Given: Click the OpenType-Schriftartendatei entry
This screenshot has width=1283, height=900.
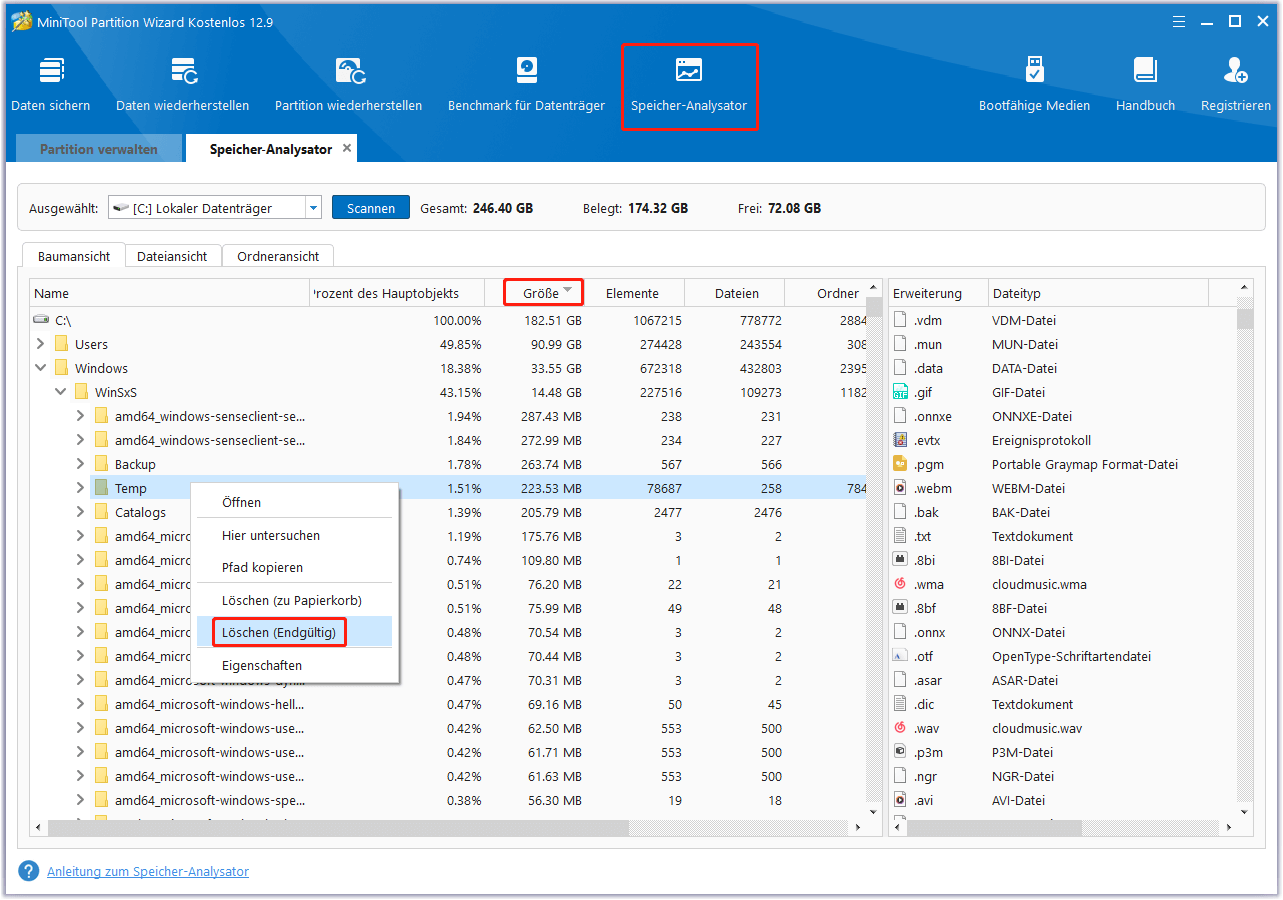Looking at the screenshot, I should point(1071,656).
